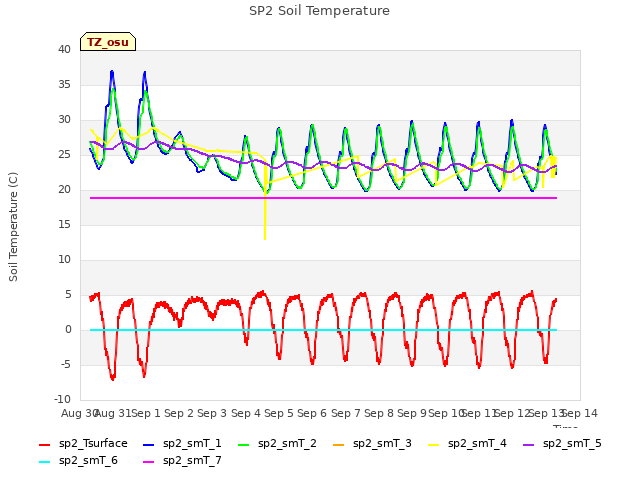This screenshot has height=480, width=640.
Task: Click the Sep 6 x-axis label
Action: pyautogui.click(x=312, y=413)
